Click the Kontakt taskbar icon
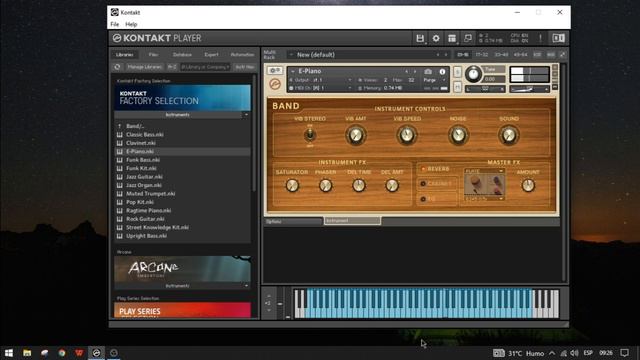The image size is (640, 360). click(96, 353)
